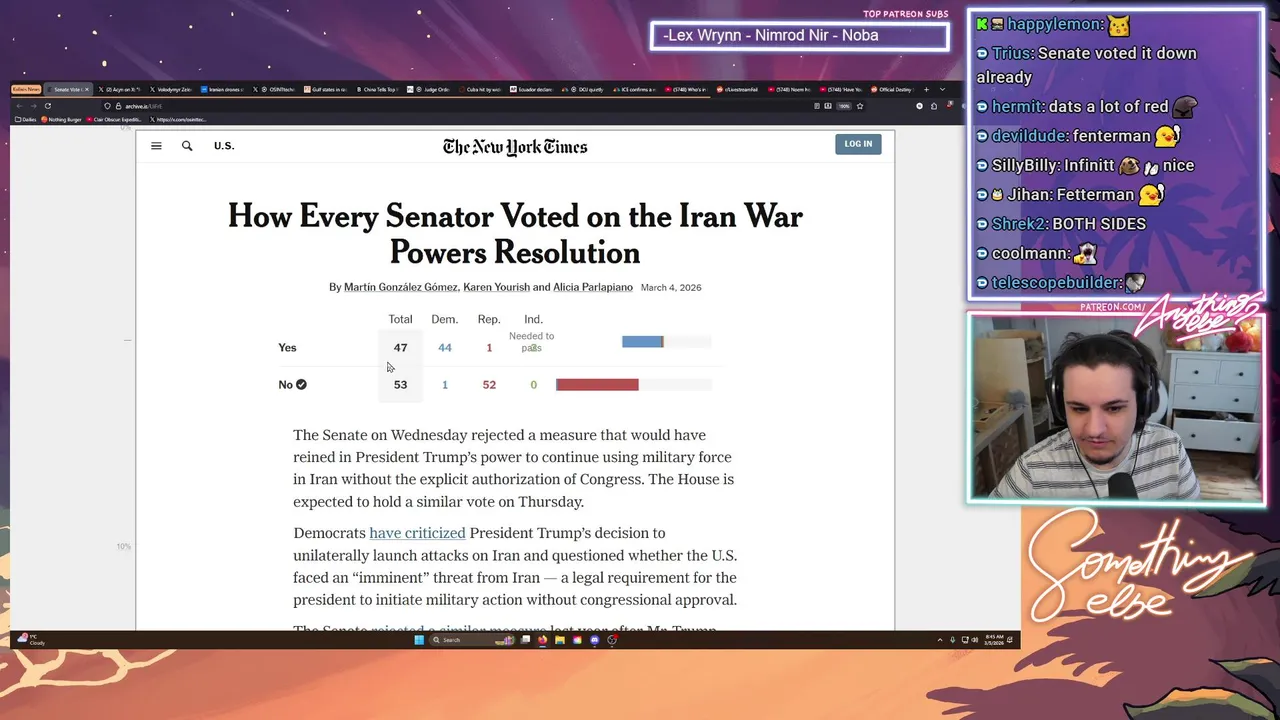Viewport: 1280px width, 720px height.
Task: Click the Top Patreon Subs ticker
Action: tap(800, 36)
